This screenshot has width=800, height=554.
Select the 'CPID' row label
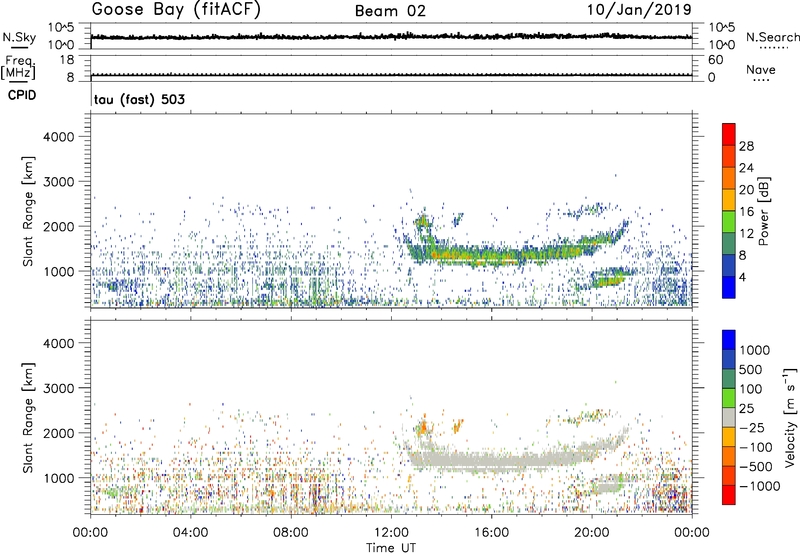(x=22, y=95)
